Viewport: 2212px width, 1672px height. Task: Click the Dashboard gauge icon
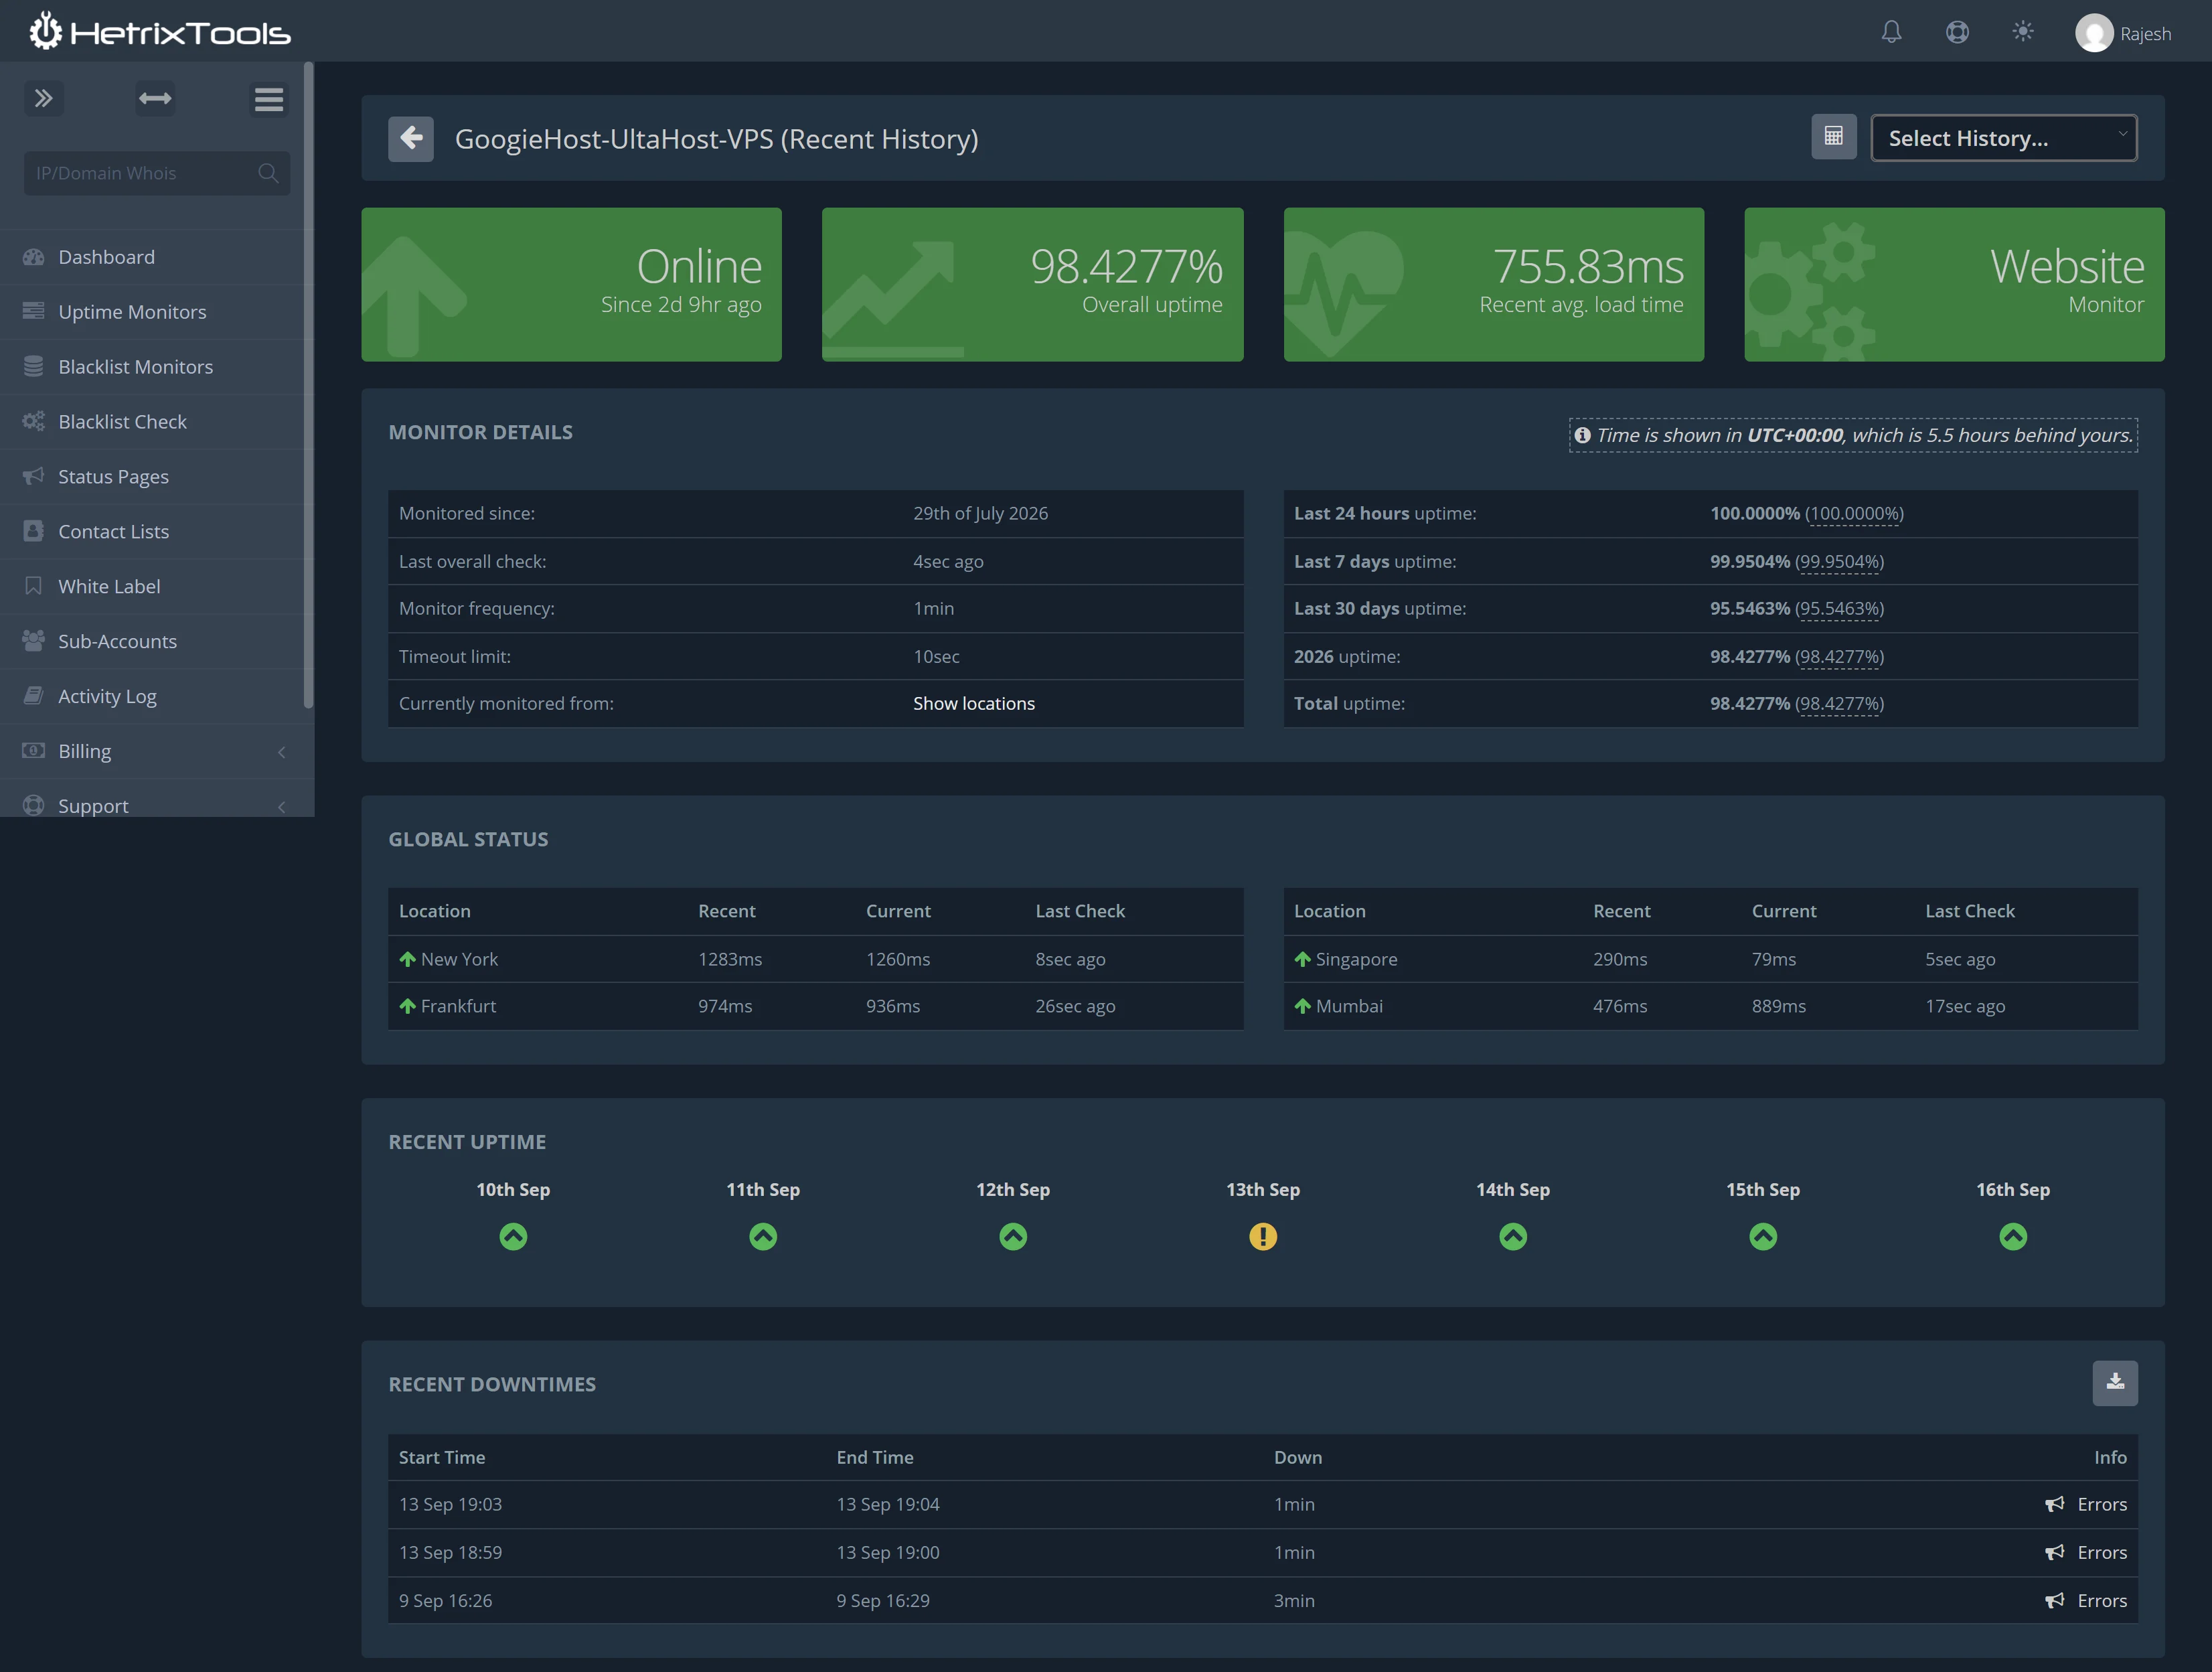pos(33,257)
